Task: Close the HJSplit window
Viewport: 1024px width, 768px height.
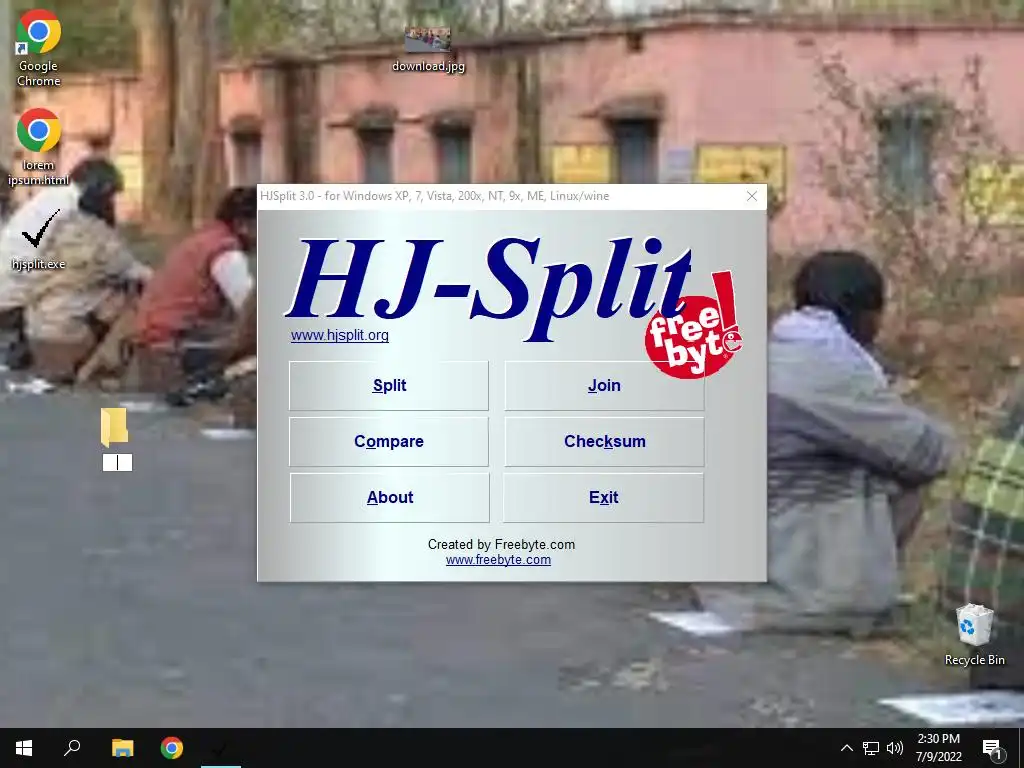Action: [752, 196]
